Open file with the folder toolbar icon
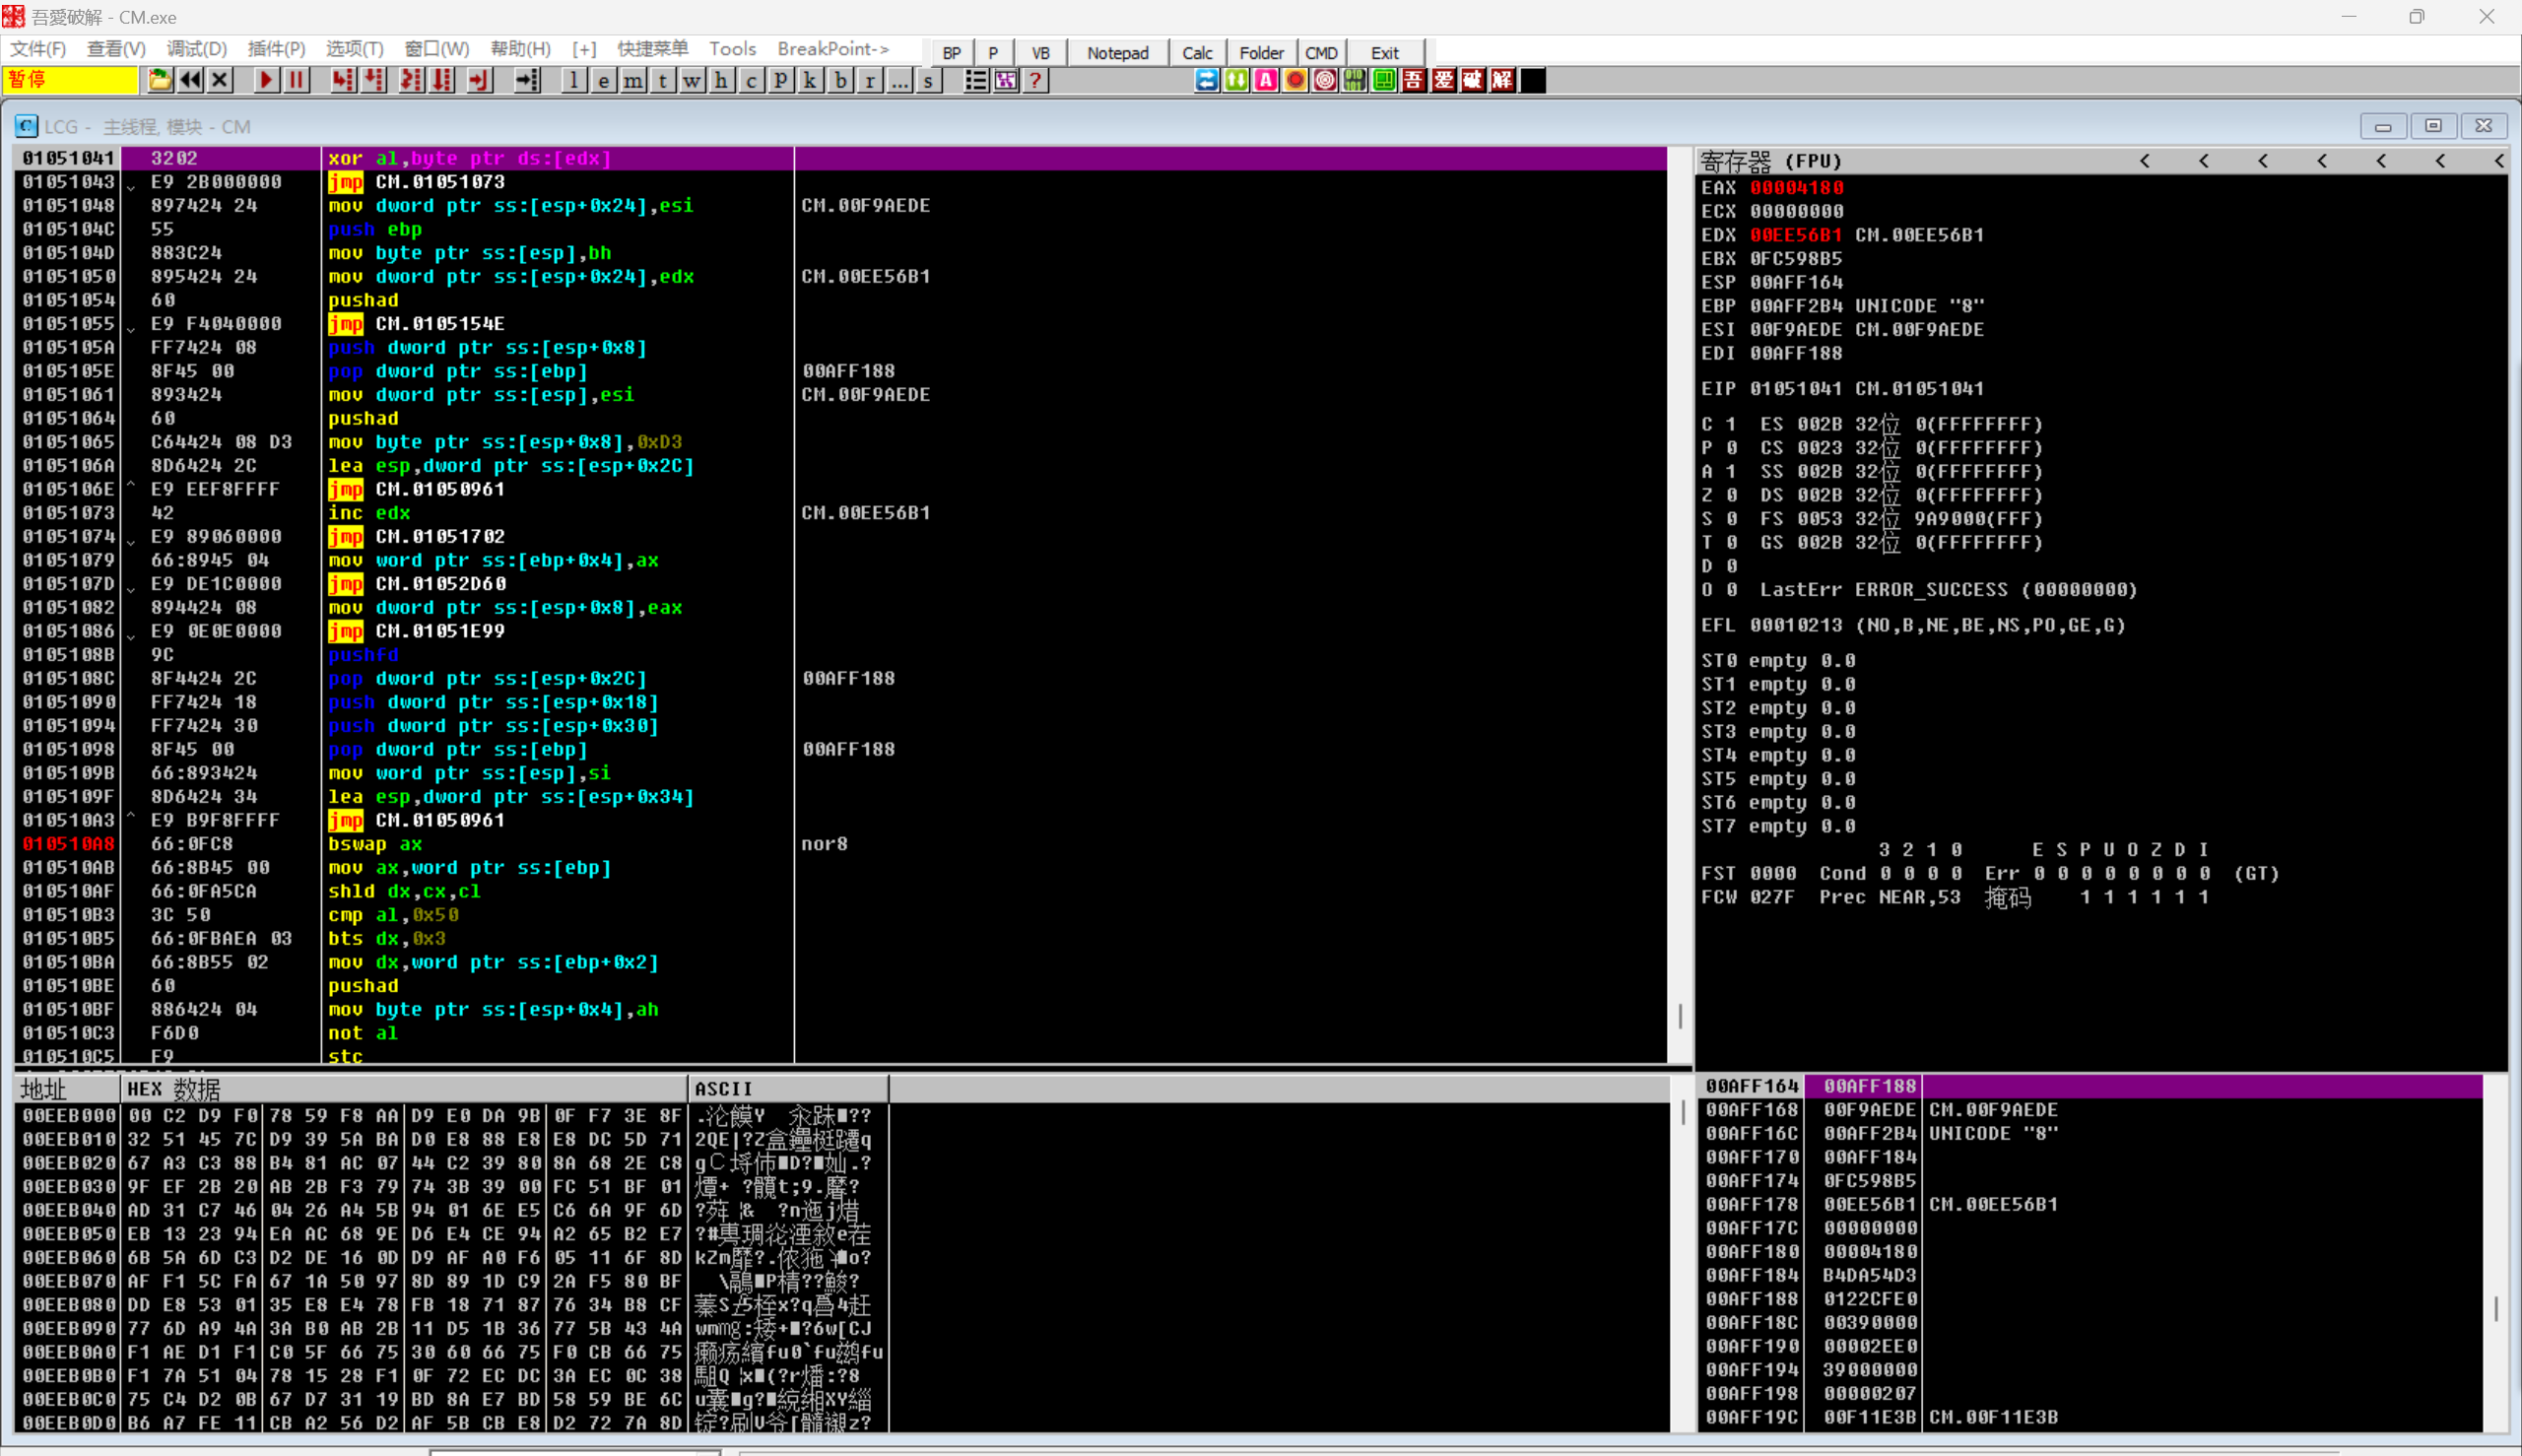This screenshot has height=1456, width=2522. click(159, 80)
